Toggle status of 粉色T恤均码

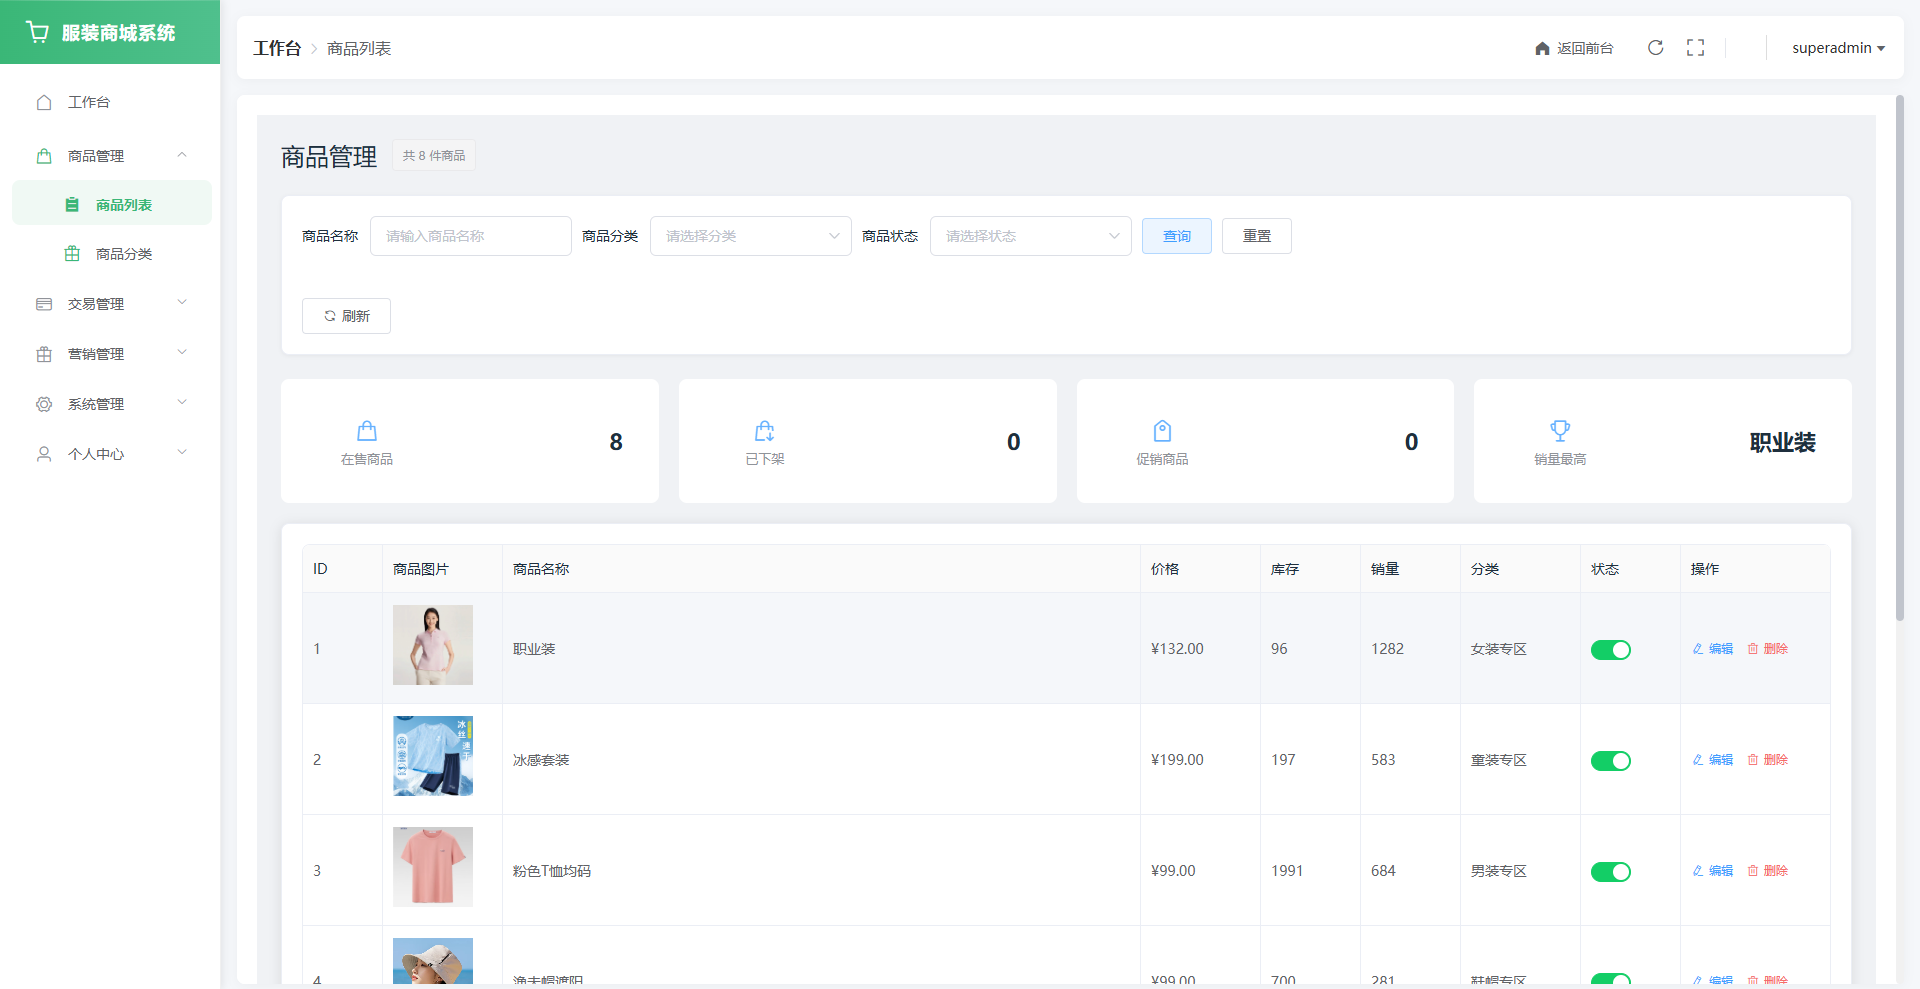point(1610,872)
